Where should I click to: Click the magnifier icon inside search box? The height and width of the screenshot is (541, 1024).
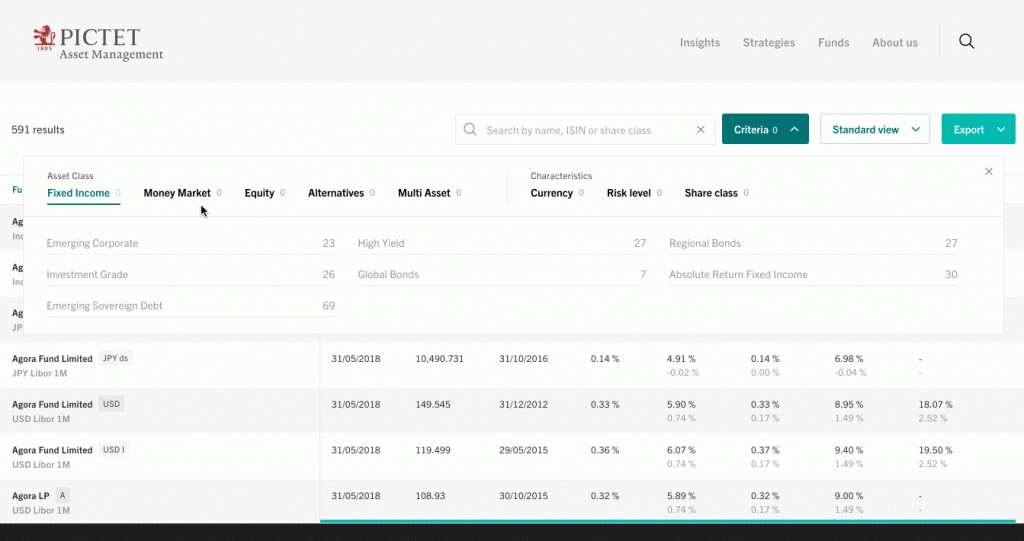pos(470,129)
